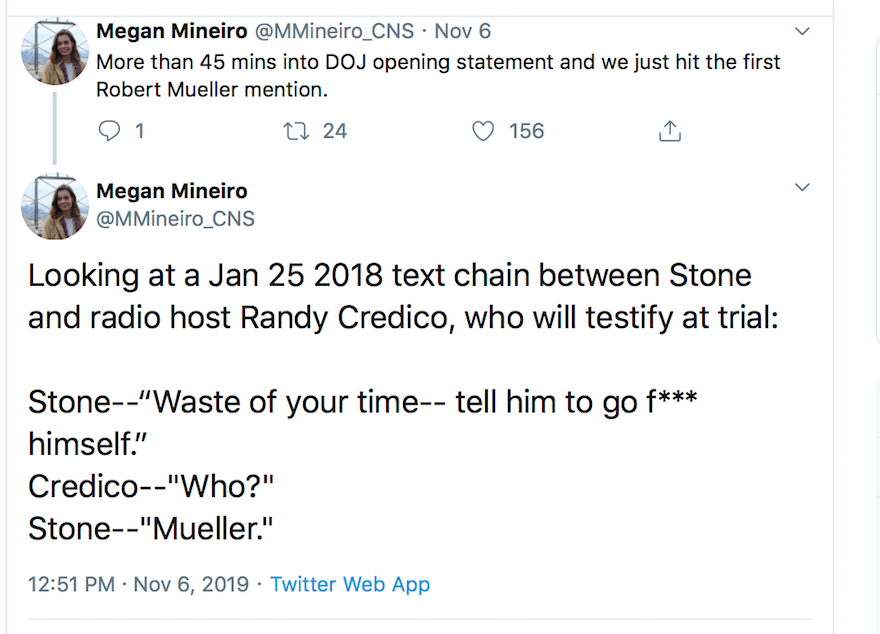Click @MMineiro_CNS handle below the bold name
This screenshot has width=880, height=634.
[175, 218]
